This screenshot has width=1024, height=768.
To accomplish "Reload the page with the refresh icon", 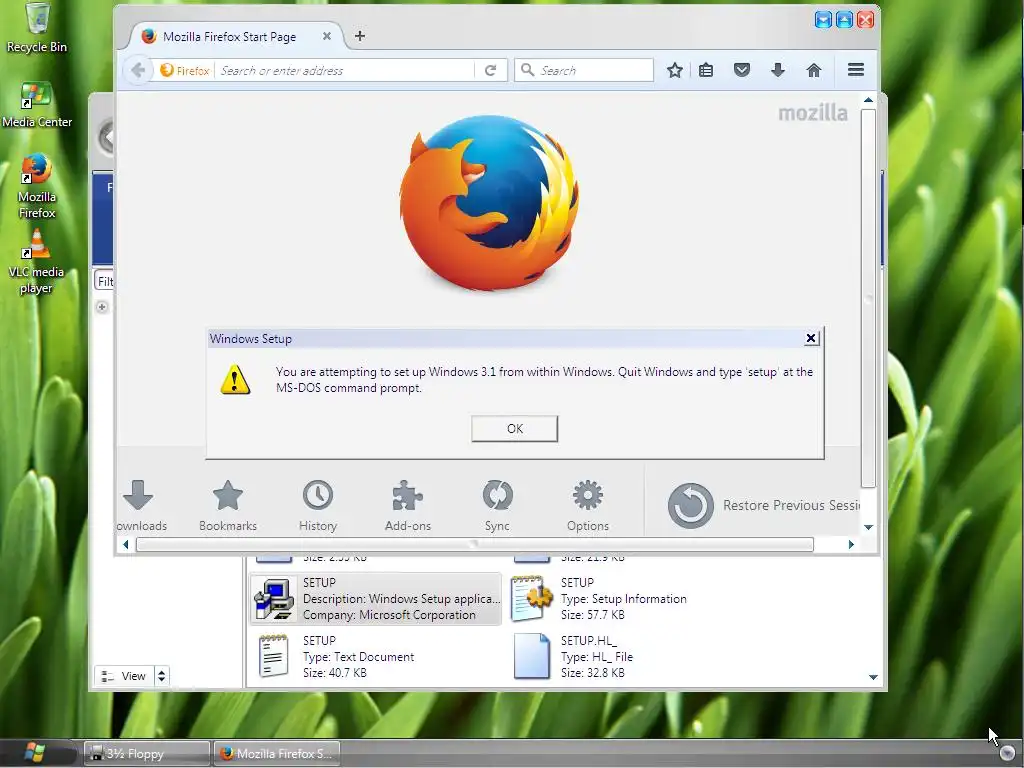I will 490,70.
